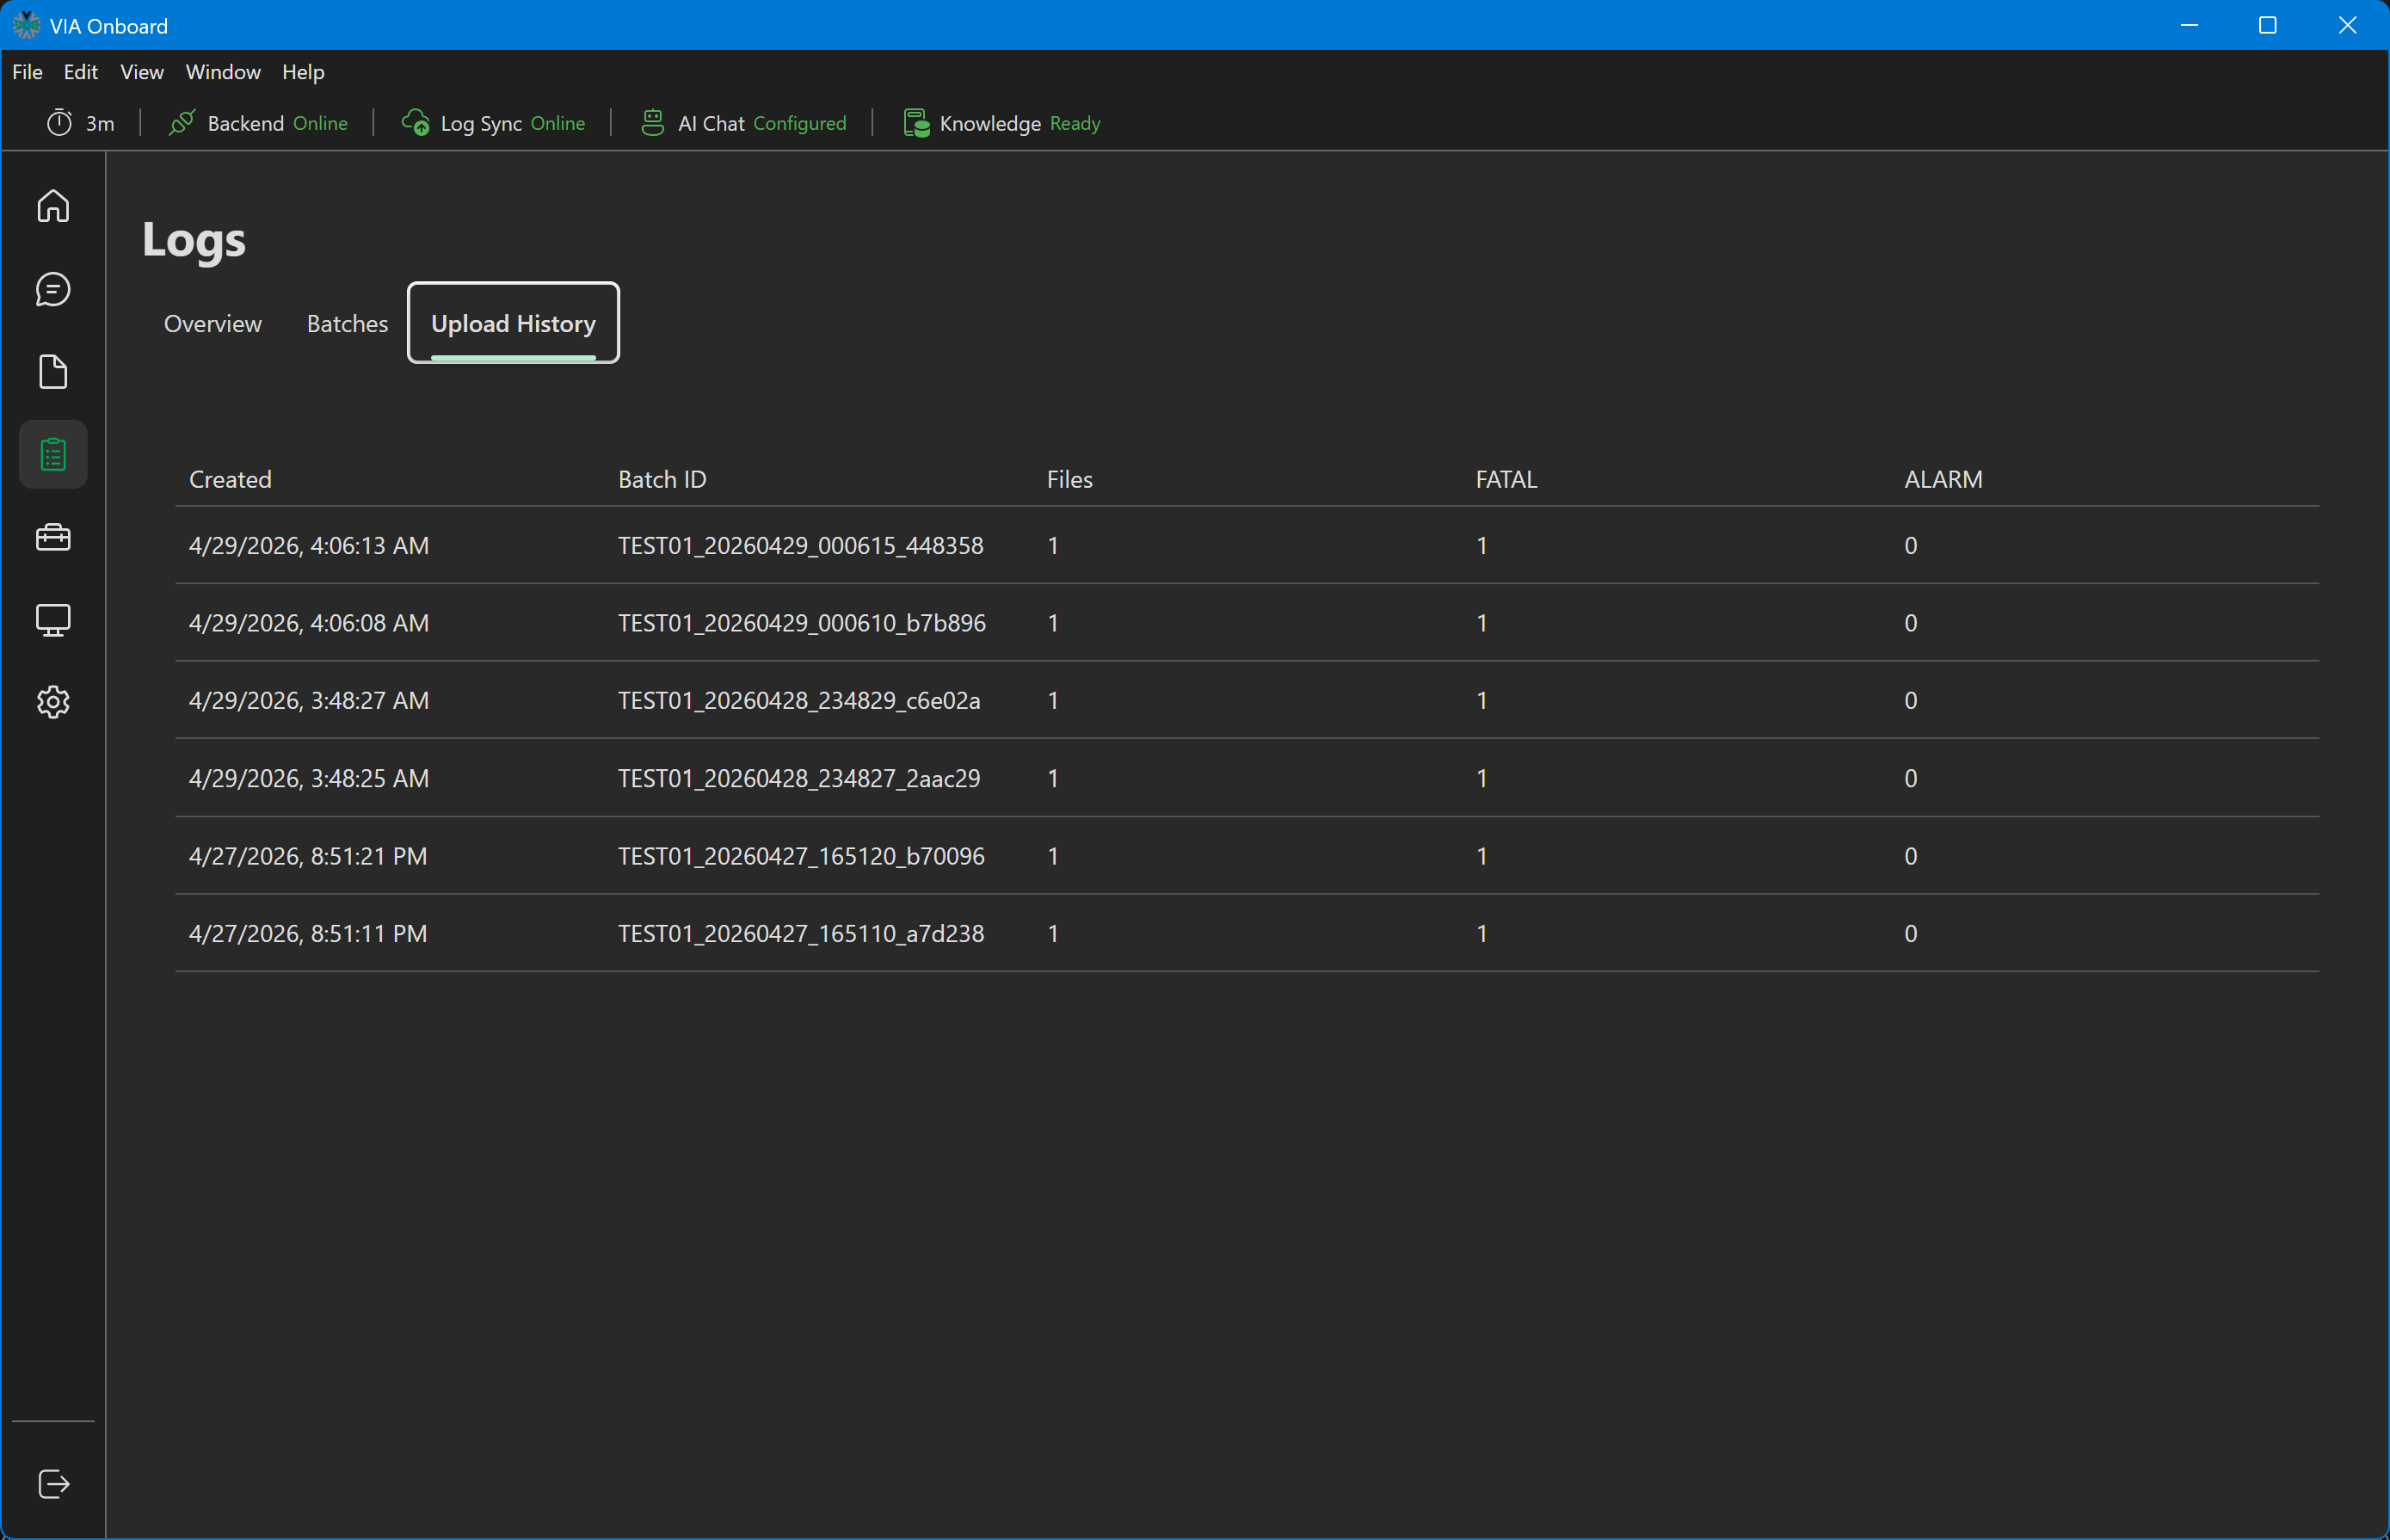This screenshot has height=1540, width=2390.
Task: Select batch TEST01_20260427_165120_b70096
Action: (801, 856)
